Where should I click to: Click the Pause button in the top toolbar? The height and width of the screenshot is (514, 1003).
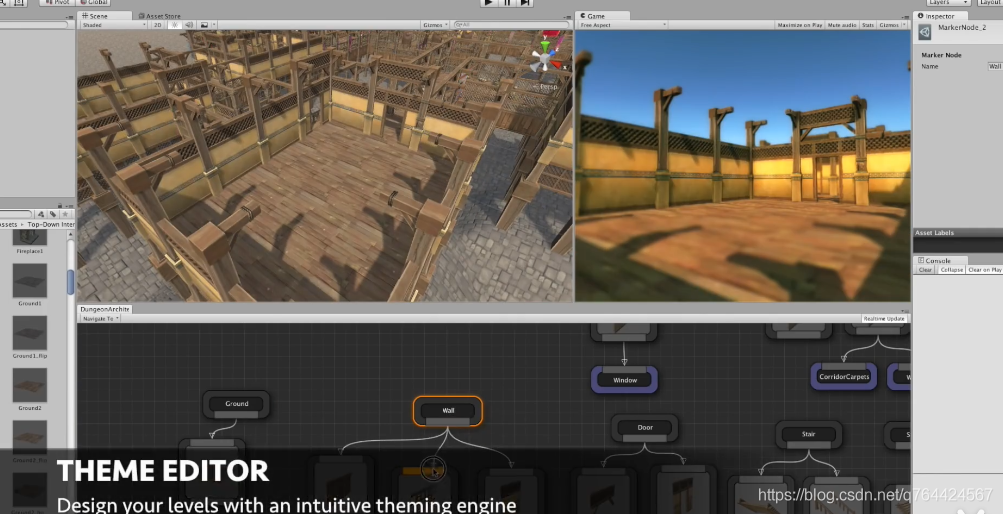coord(507,3)
